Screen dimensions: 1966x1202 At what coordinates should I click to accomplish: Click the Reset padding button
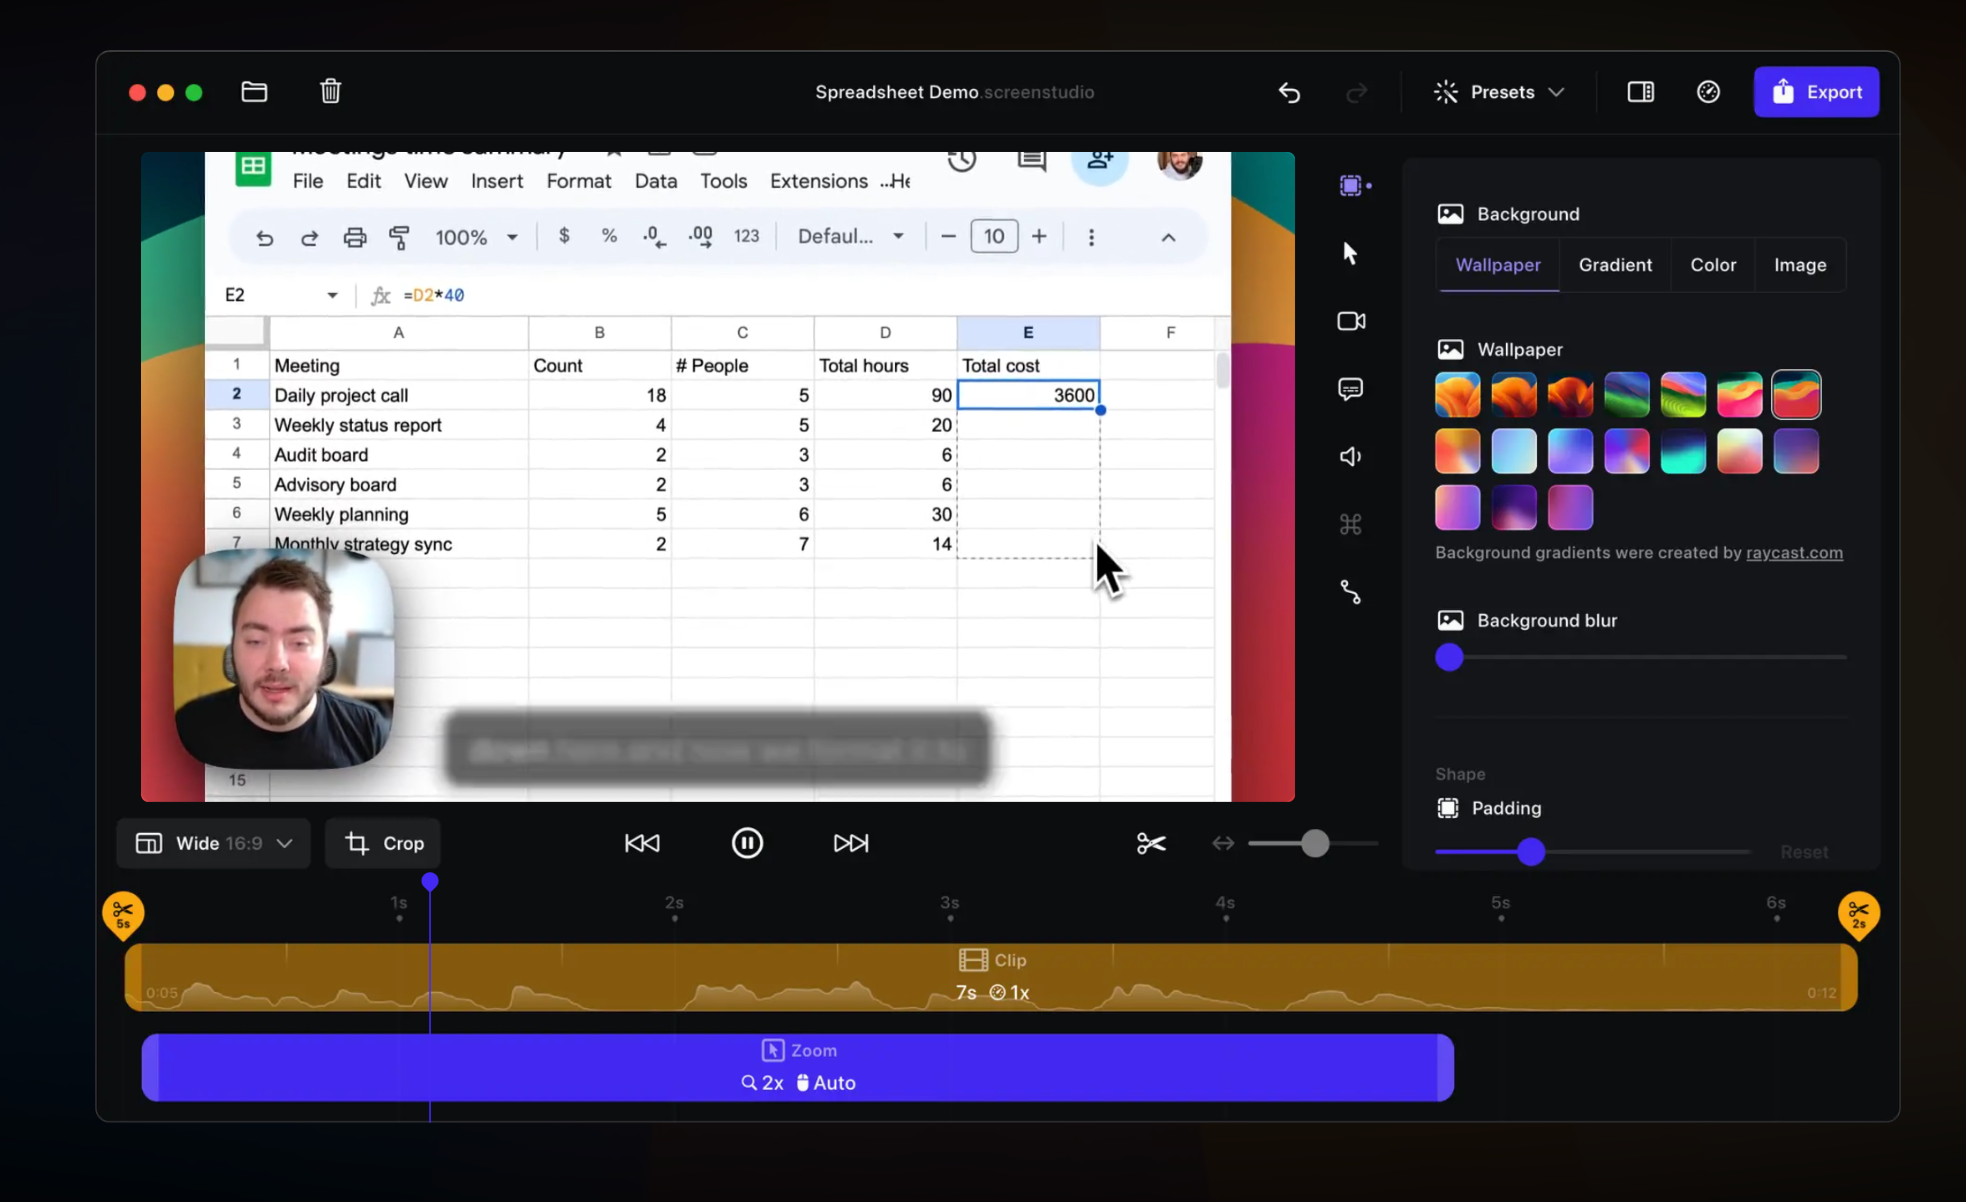click(1804, 852)
